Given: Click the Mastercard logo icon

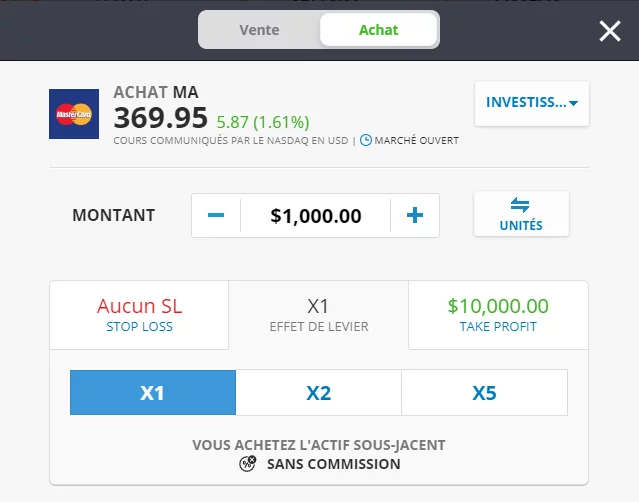Looking at the screenshot, I should 73,114.
